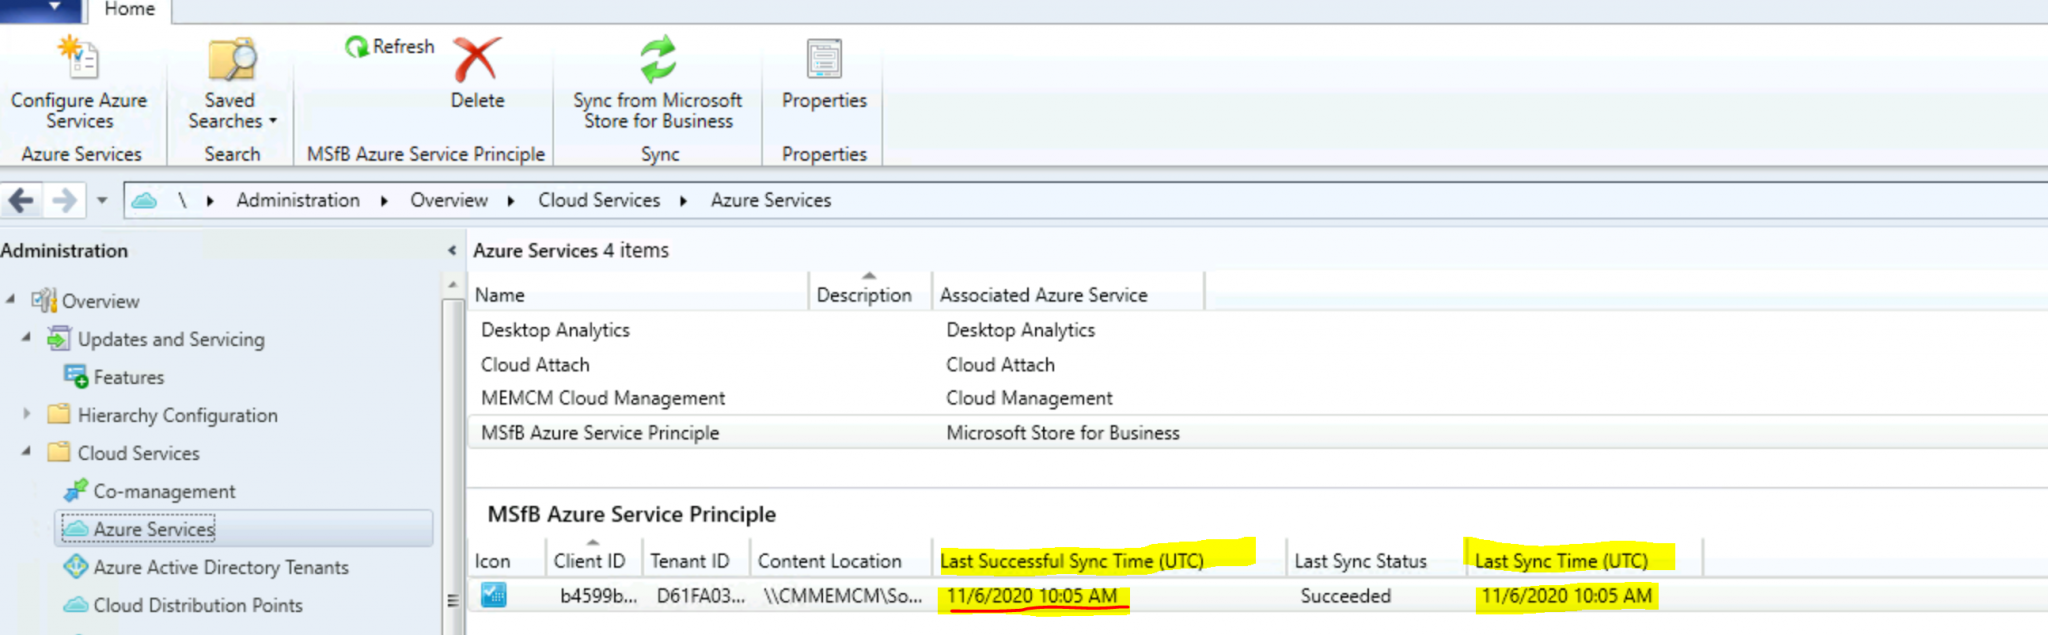Screen dimensions: 2048x635
Task: Select the MEMCM Cloud Management row
Action: pos(1257,398)
